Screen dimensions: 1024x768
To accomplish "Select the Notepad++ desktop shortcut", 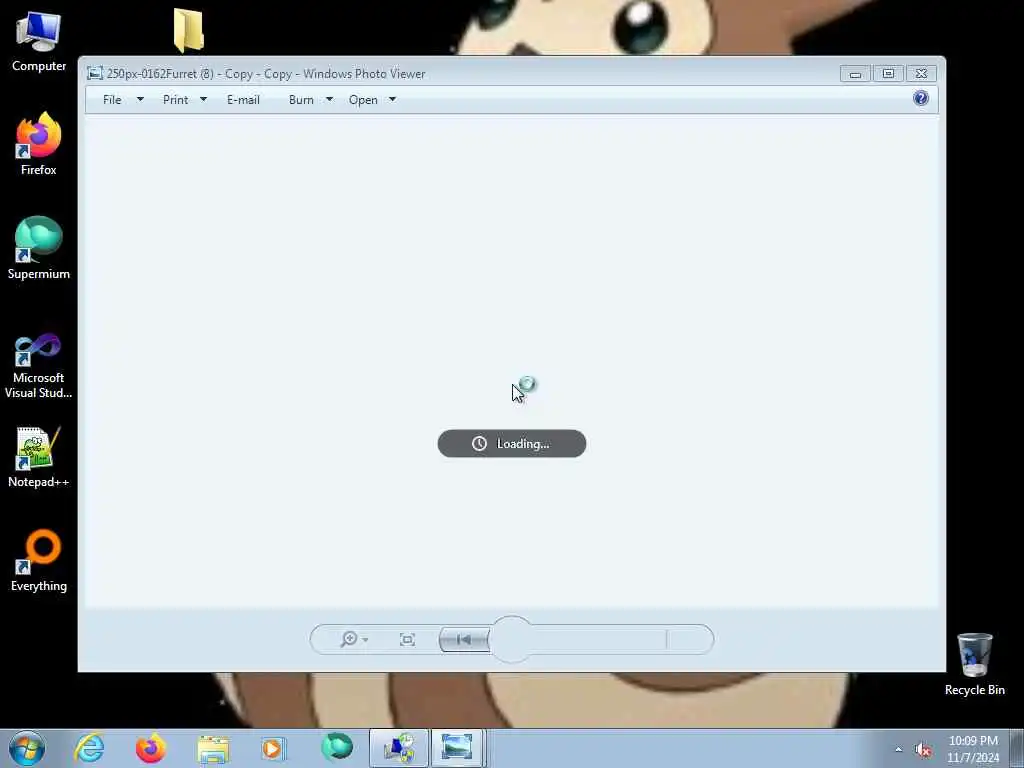I will (x=39, y=457).
